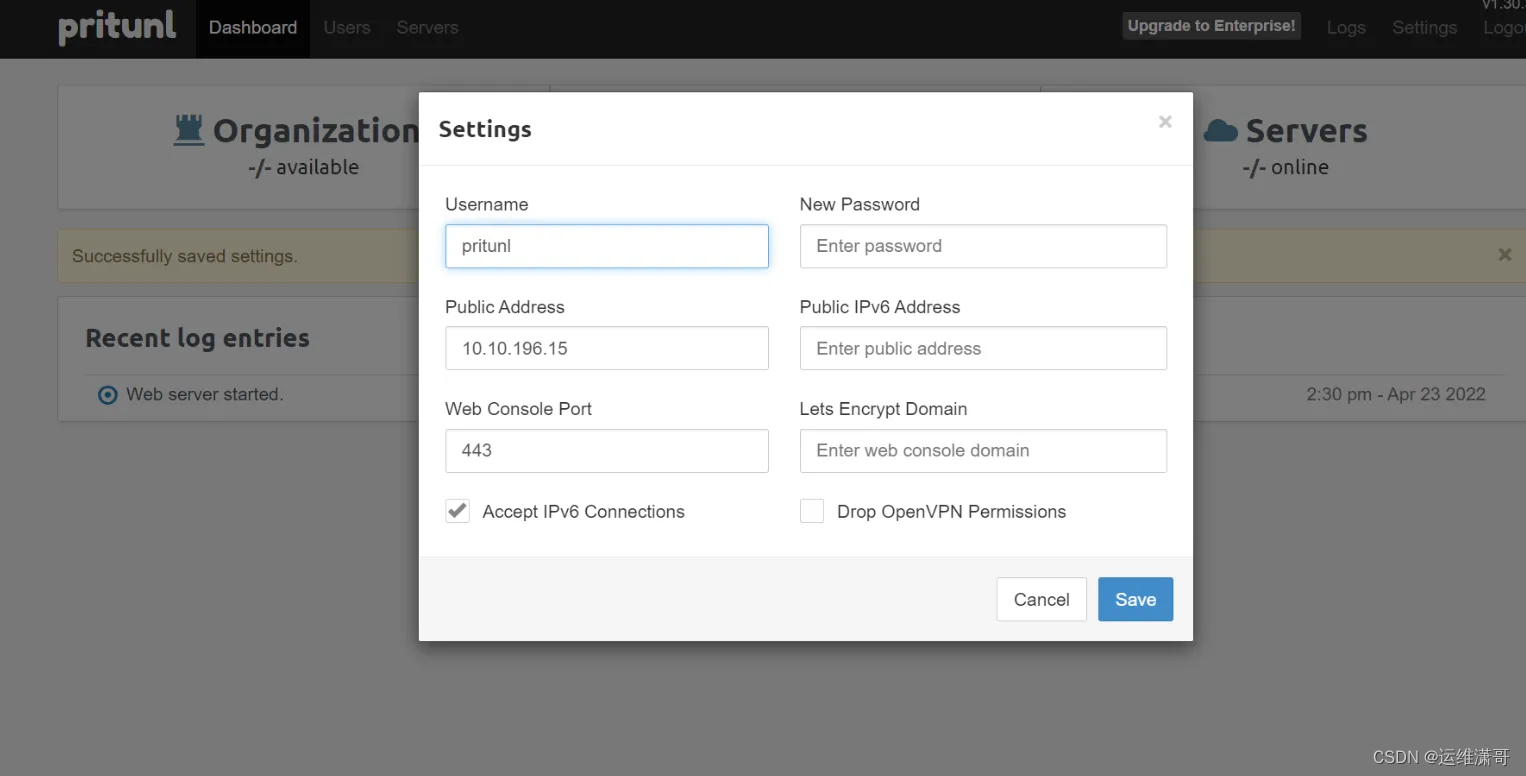Save the settings
The width and height of the screenshot is (1526, 776).
click(1135, 599)
